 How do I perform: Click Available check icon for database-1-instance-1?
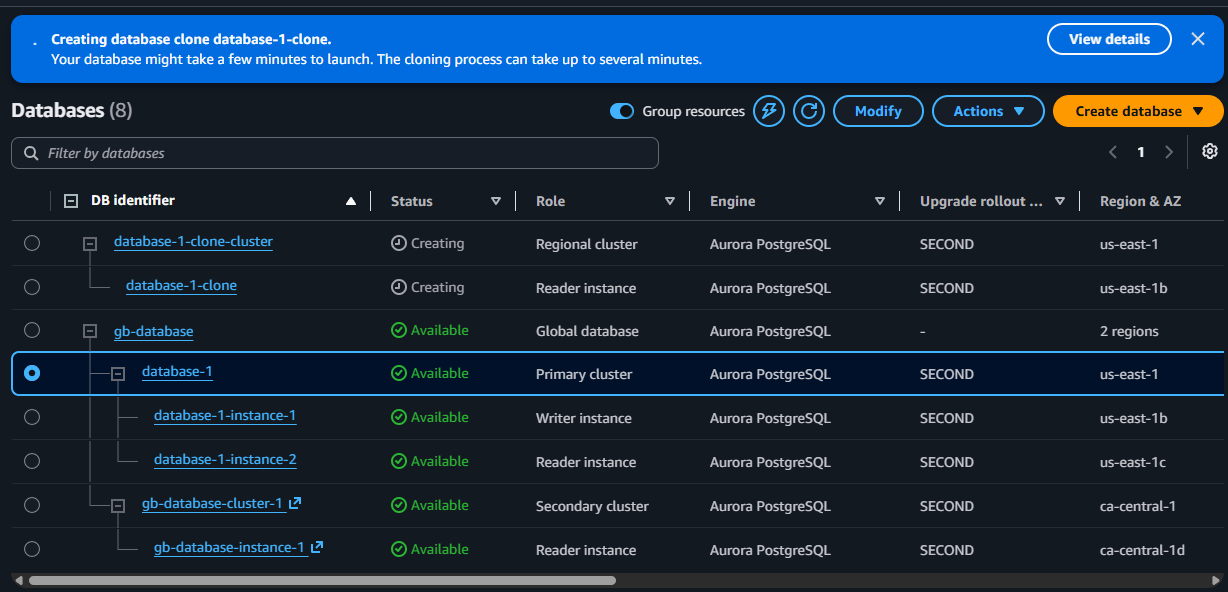(x=398, y=417)
